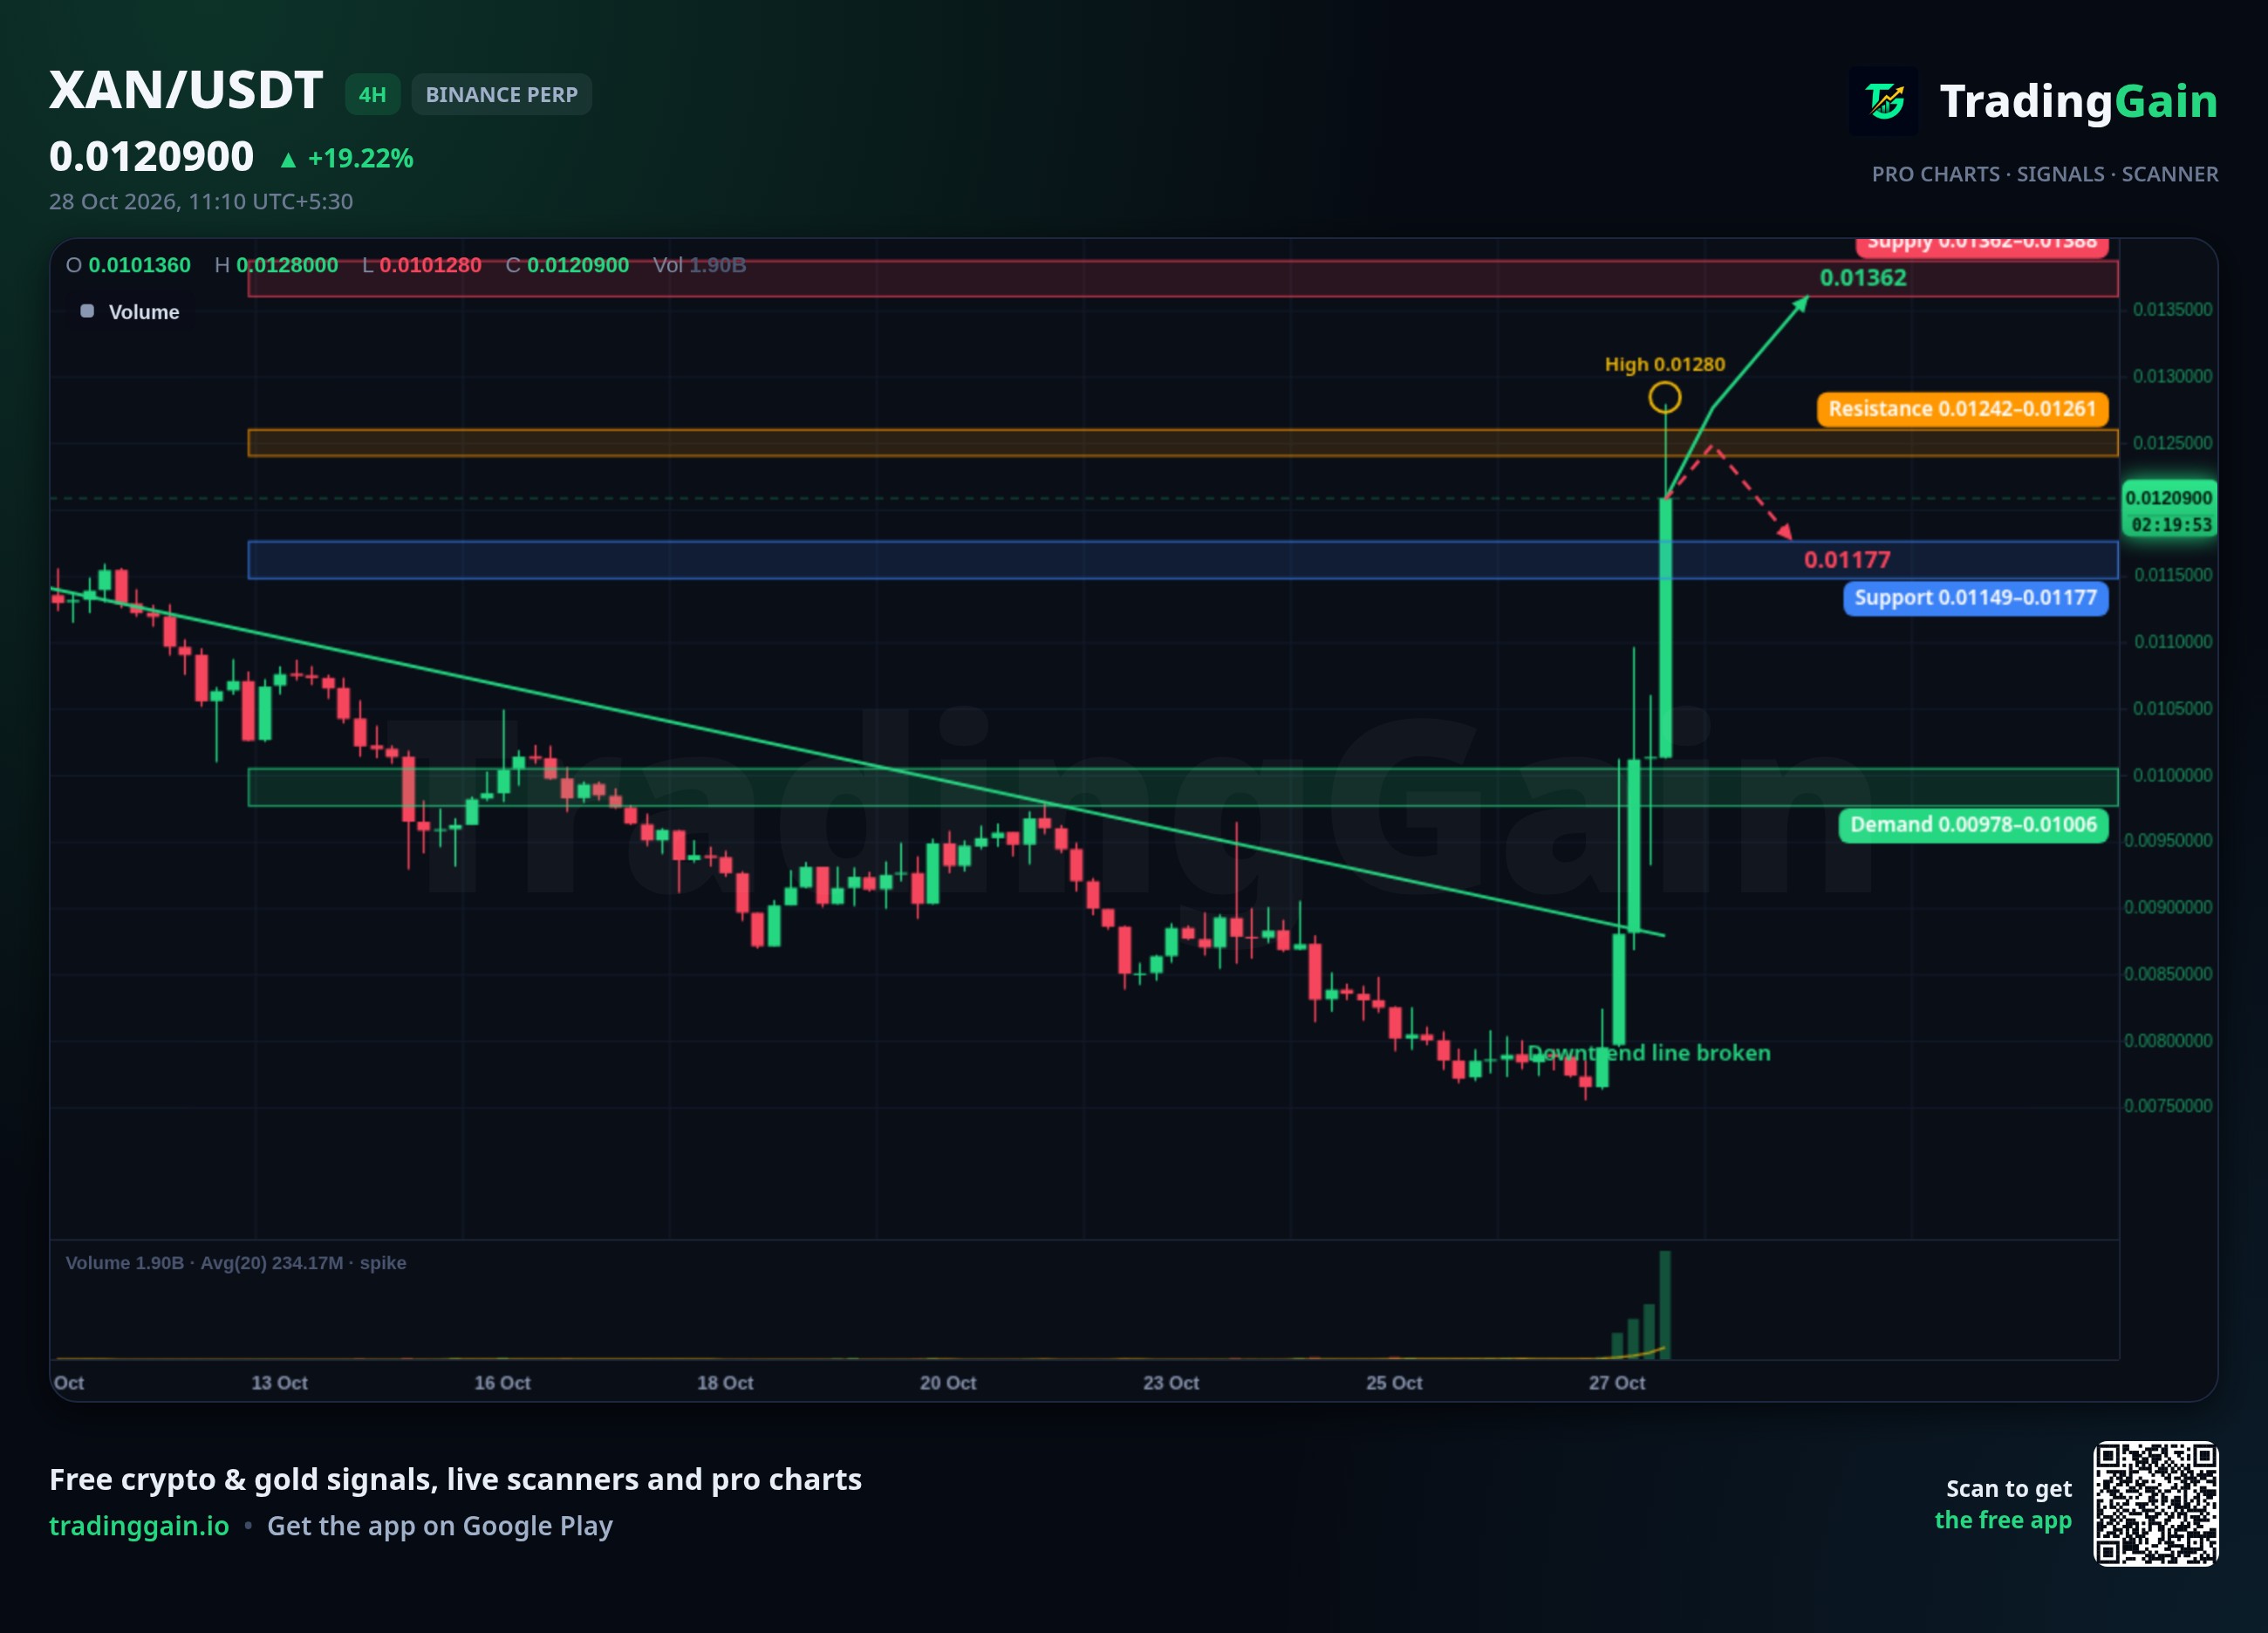Click the TradingGain brand name text
This screenshot has width=2268, height=1633.
point(2079,101)
